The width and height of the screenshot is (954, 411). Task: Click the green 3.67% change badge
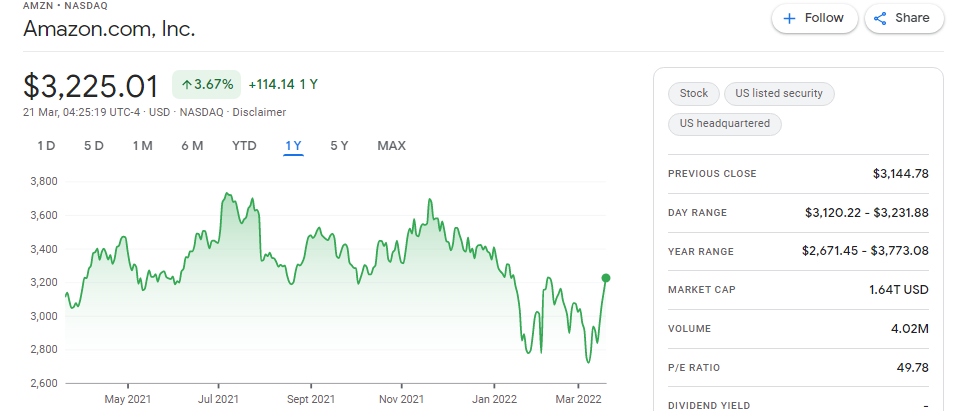click(207, 85)
